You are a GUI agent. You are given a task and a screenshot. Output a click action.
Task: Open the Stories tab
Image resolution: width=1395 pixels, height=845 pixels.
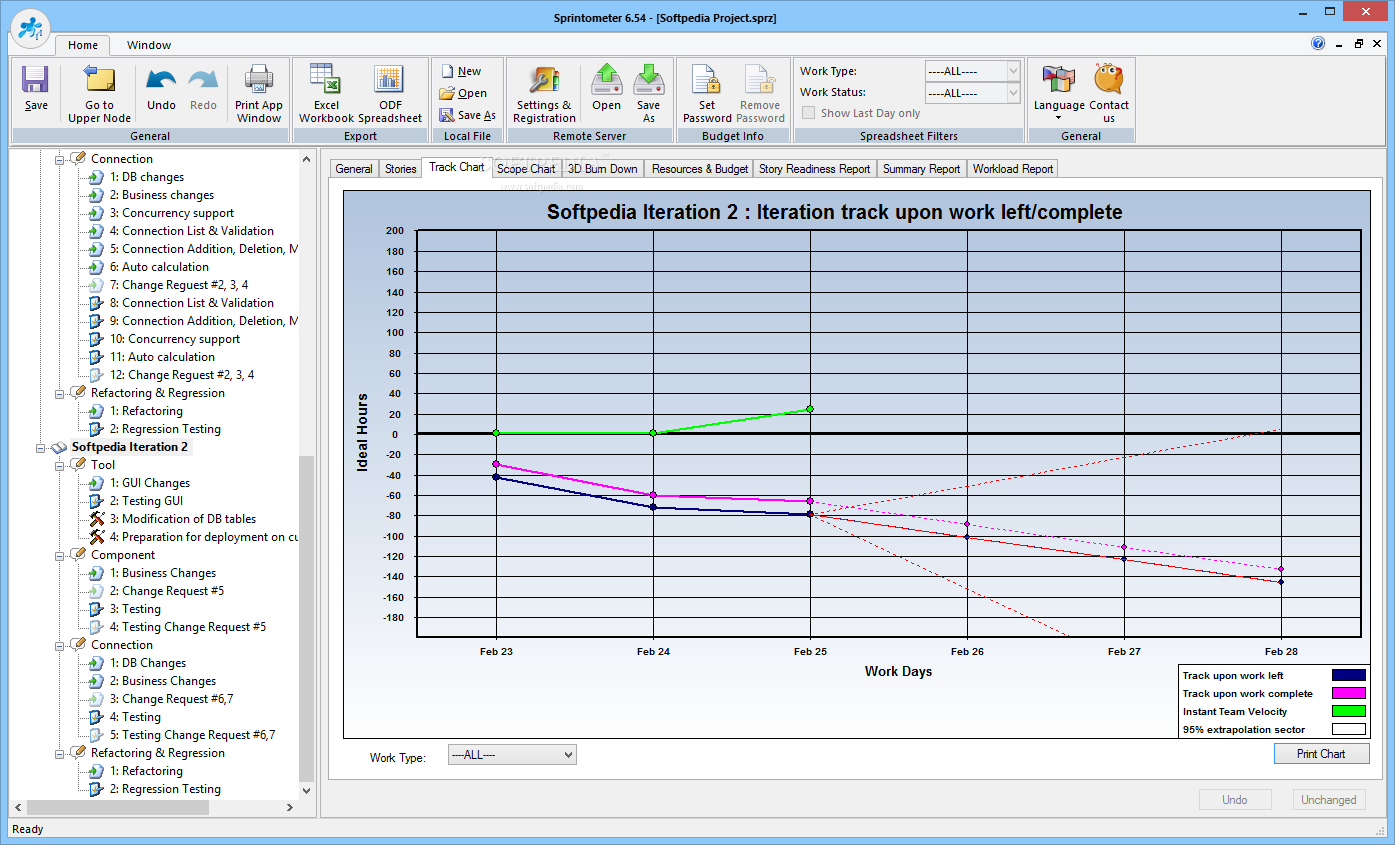[400, 169]
